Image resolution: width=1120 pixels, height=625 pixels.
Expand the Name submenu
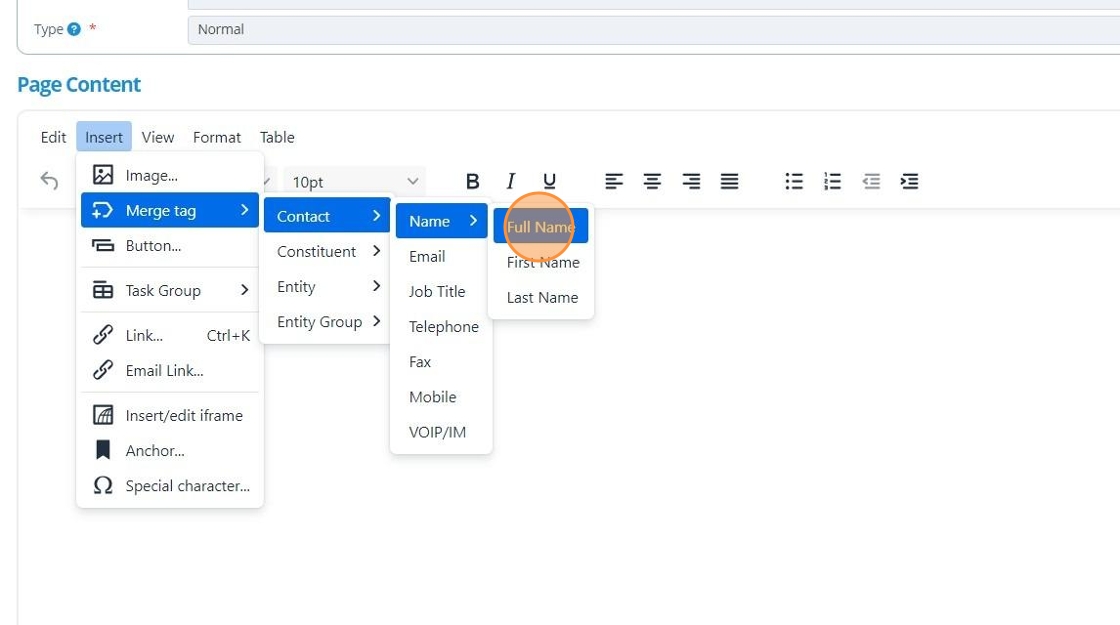441,221
